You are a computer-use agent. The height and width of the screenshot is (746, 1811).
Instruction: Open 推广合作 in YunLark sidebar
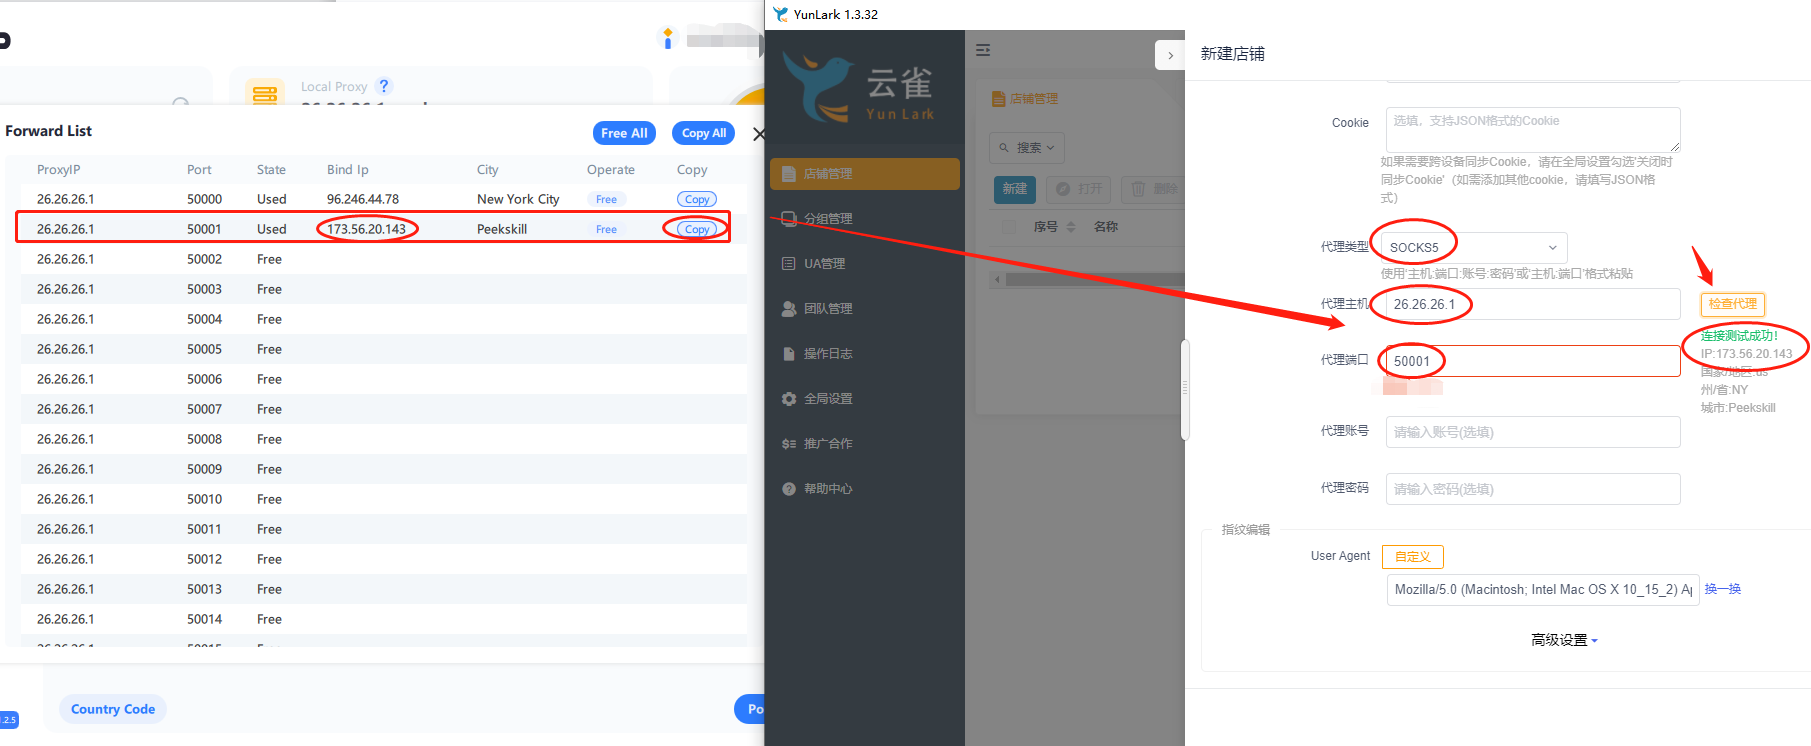coord(865,444)
